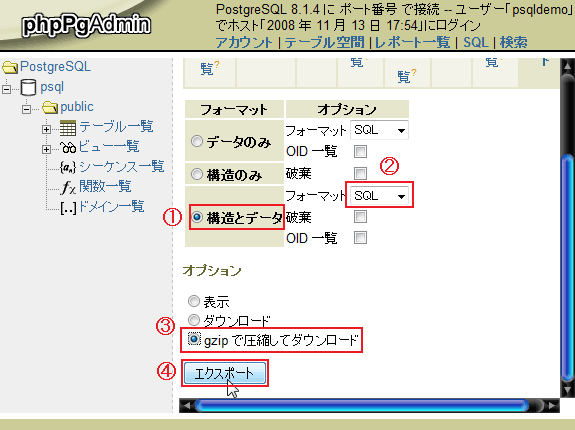Open the フォーマット SQL dropdown for 構造とデータ
This screenshot has width=575, height=430.
(x=379, y=196)
